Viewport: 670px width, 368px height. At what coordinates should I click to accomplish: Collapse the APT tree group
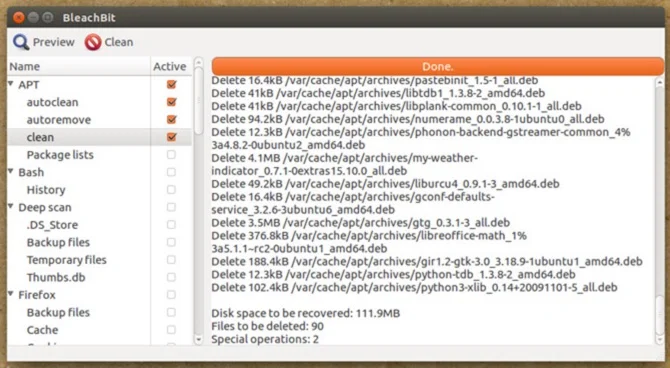[x=11, y=84]
